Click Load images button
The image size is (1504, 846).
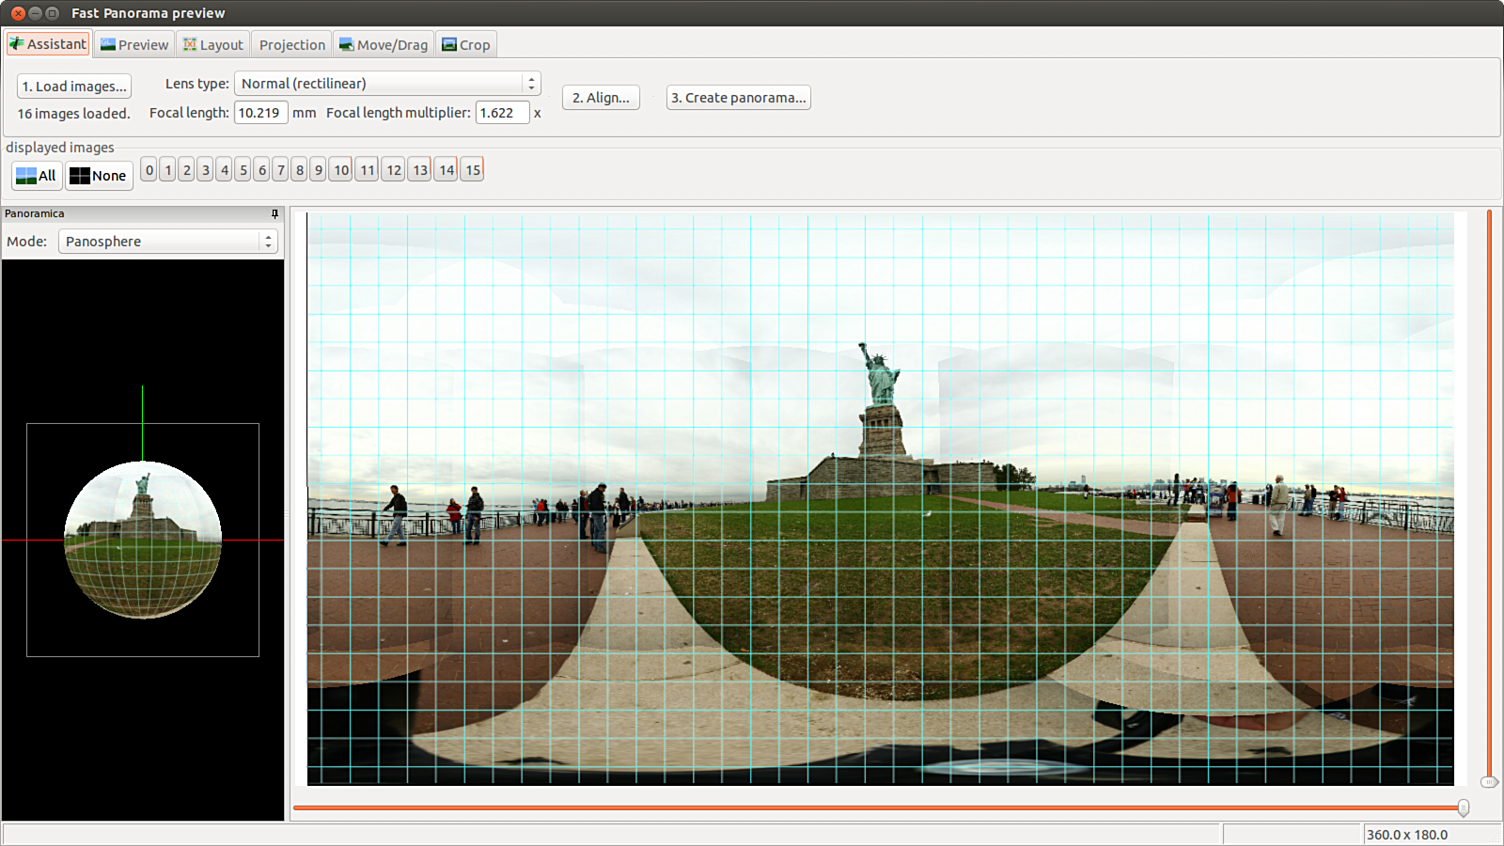tap(74, 87)
